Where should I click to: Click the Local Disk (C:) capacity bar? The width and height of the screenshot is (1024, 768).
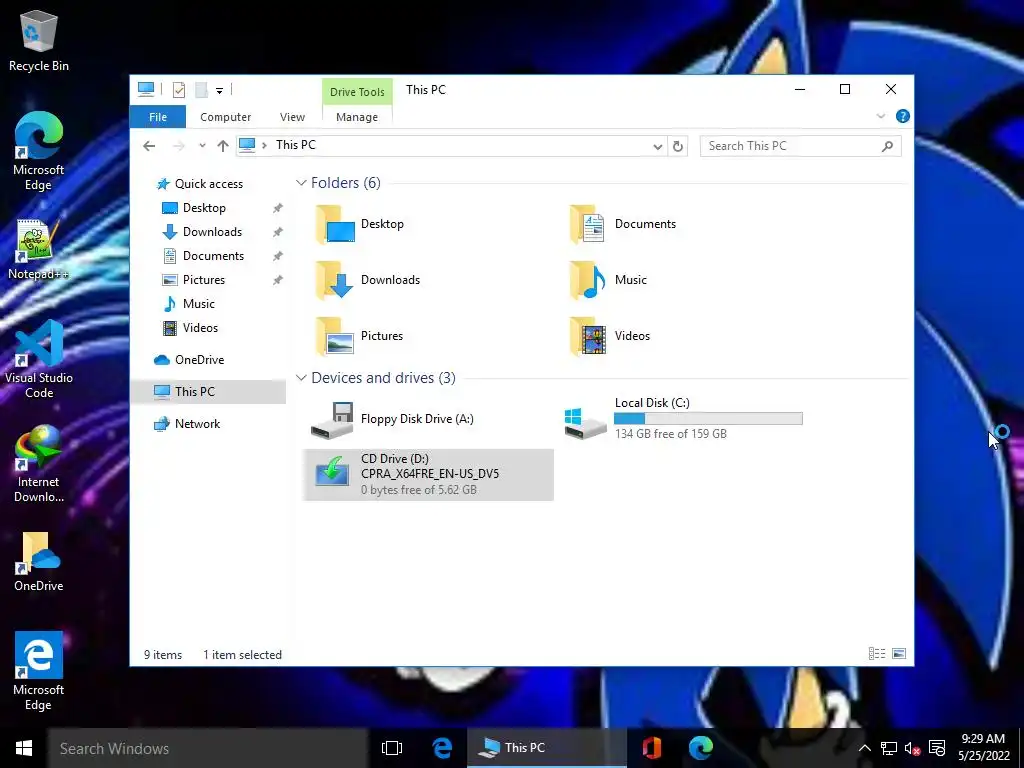pyautogui.click(x=709, y=419)
